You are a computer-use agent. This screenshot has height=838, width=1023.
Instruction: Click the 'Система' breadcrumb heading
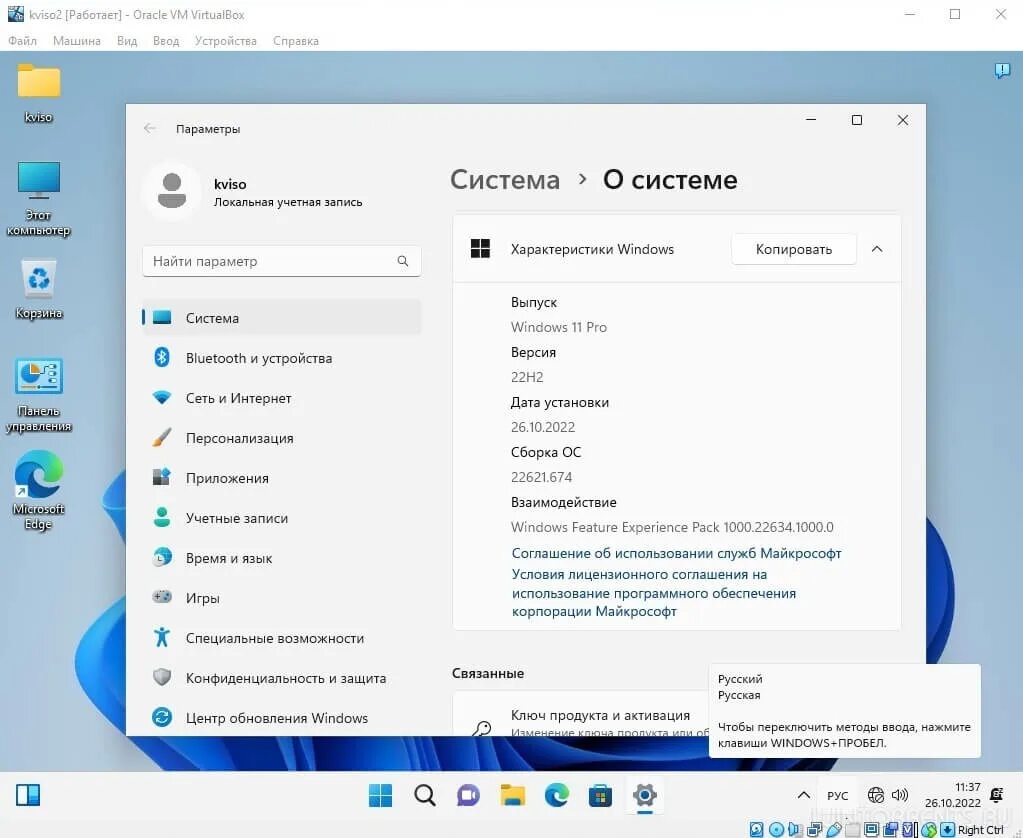(505, 179)
